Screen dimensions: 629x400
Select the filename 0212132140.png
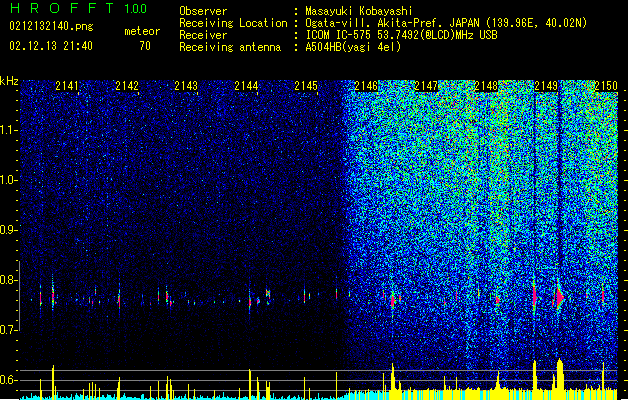tap(51, 26)
